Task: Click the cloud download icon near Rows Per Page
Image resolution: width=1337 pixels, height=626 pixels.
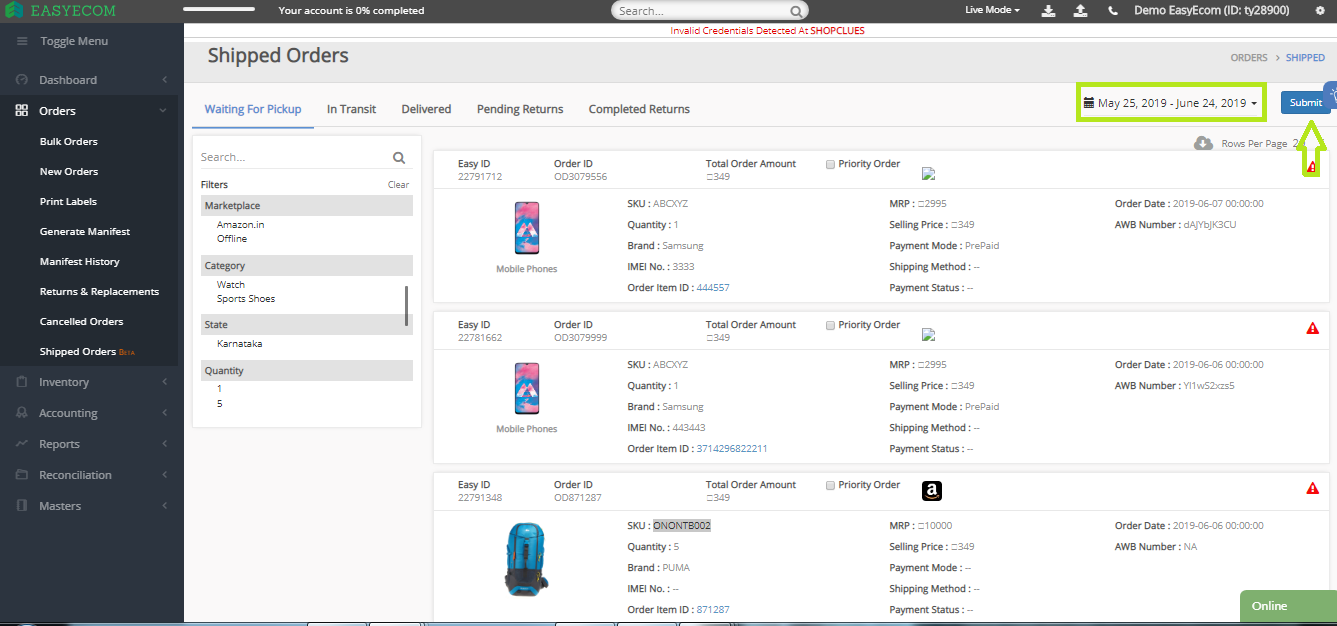Action: [x=1204, y=143]
